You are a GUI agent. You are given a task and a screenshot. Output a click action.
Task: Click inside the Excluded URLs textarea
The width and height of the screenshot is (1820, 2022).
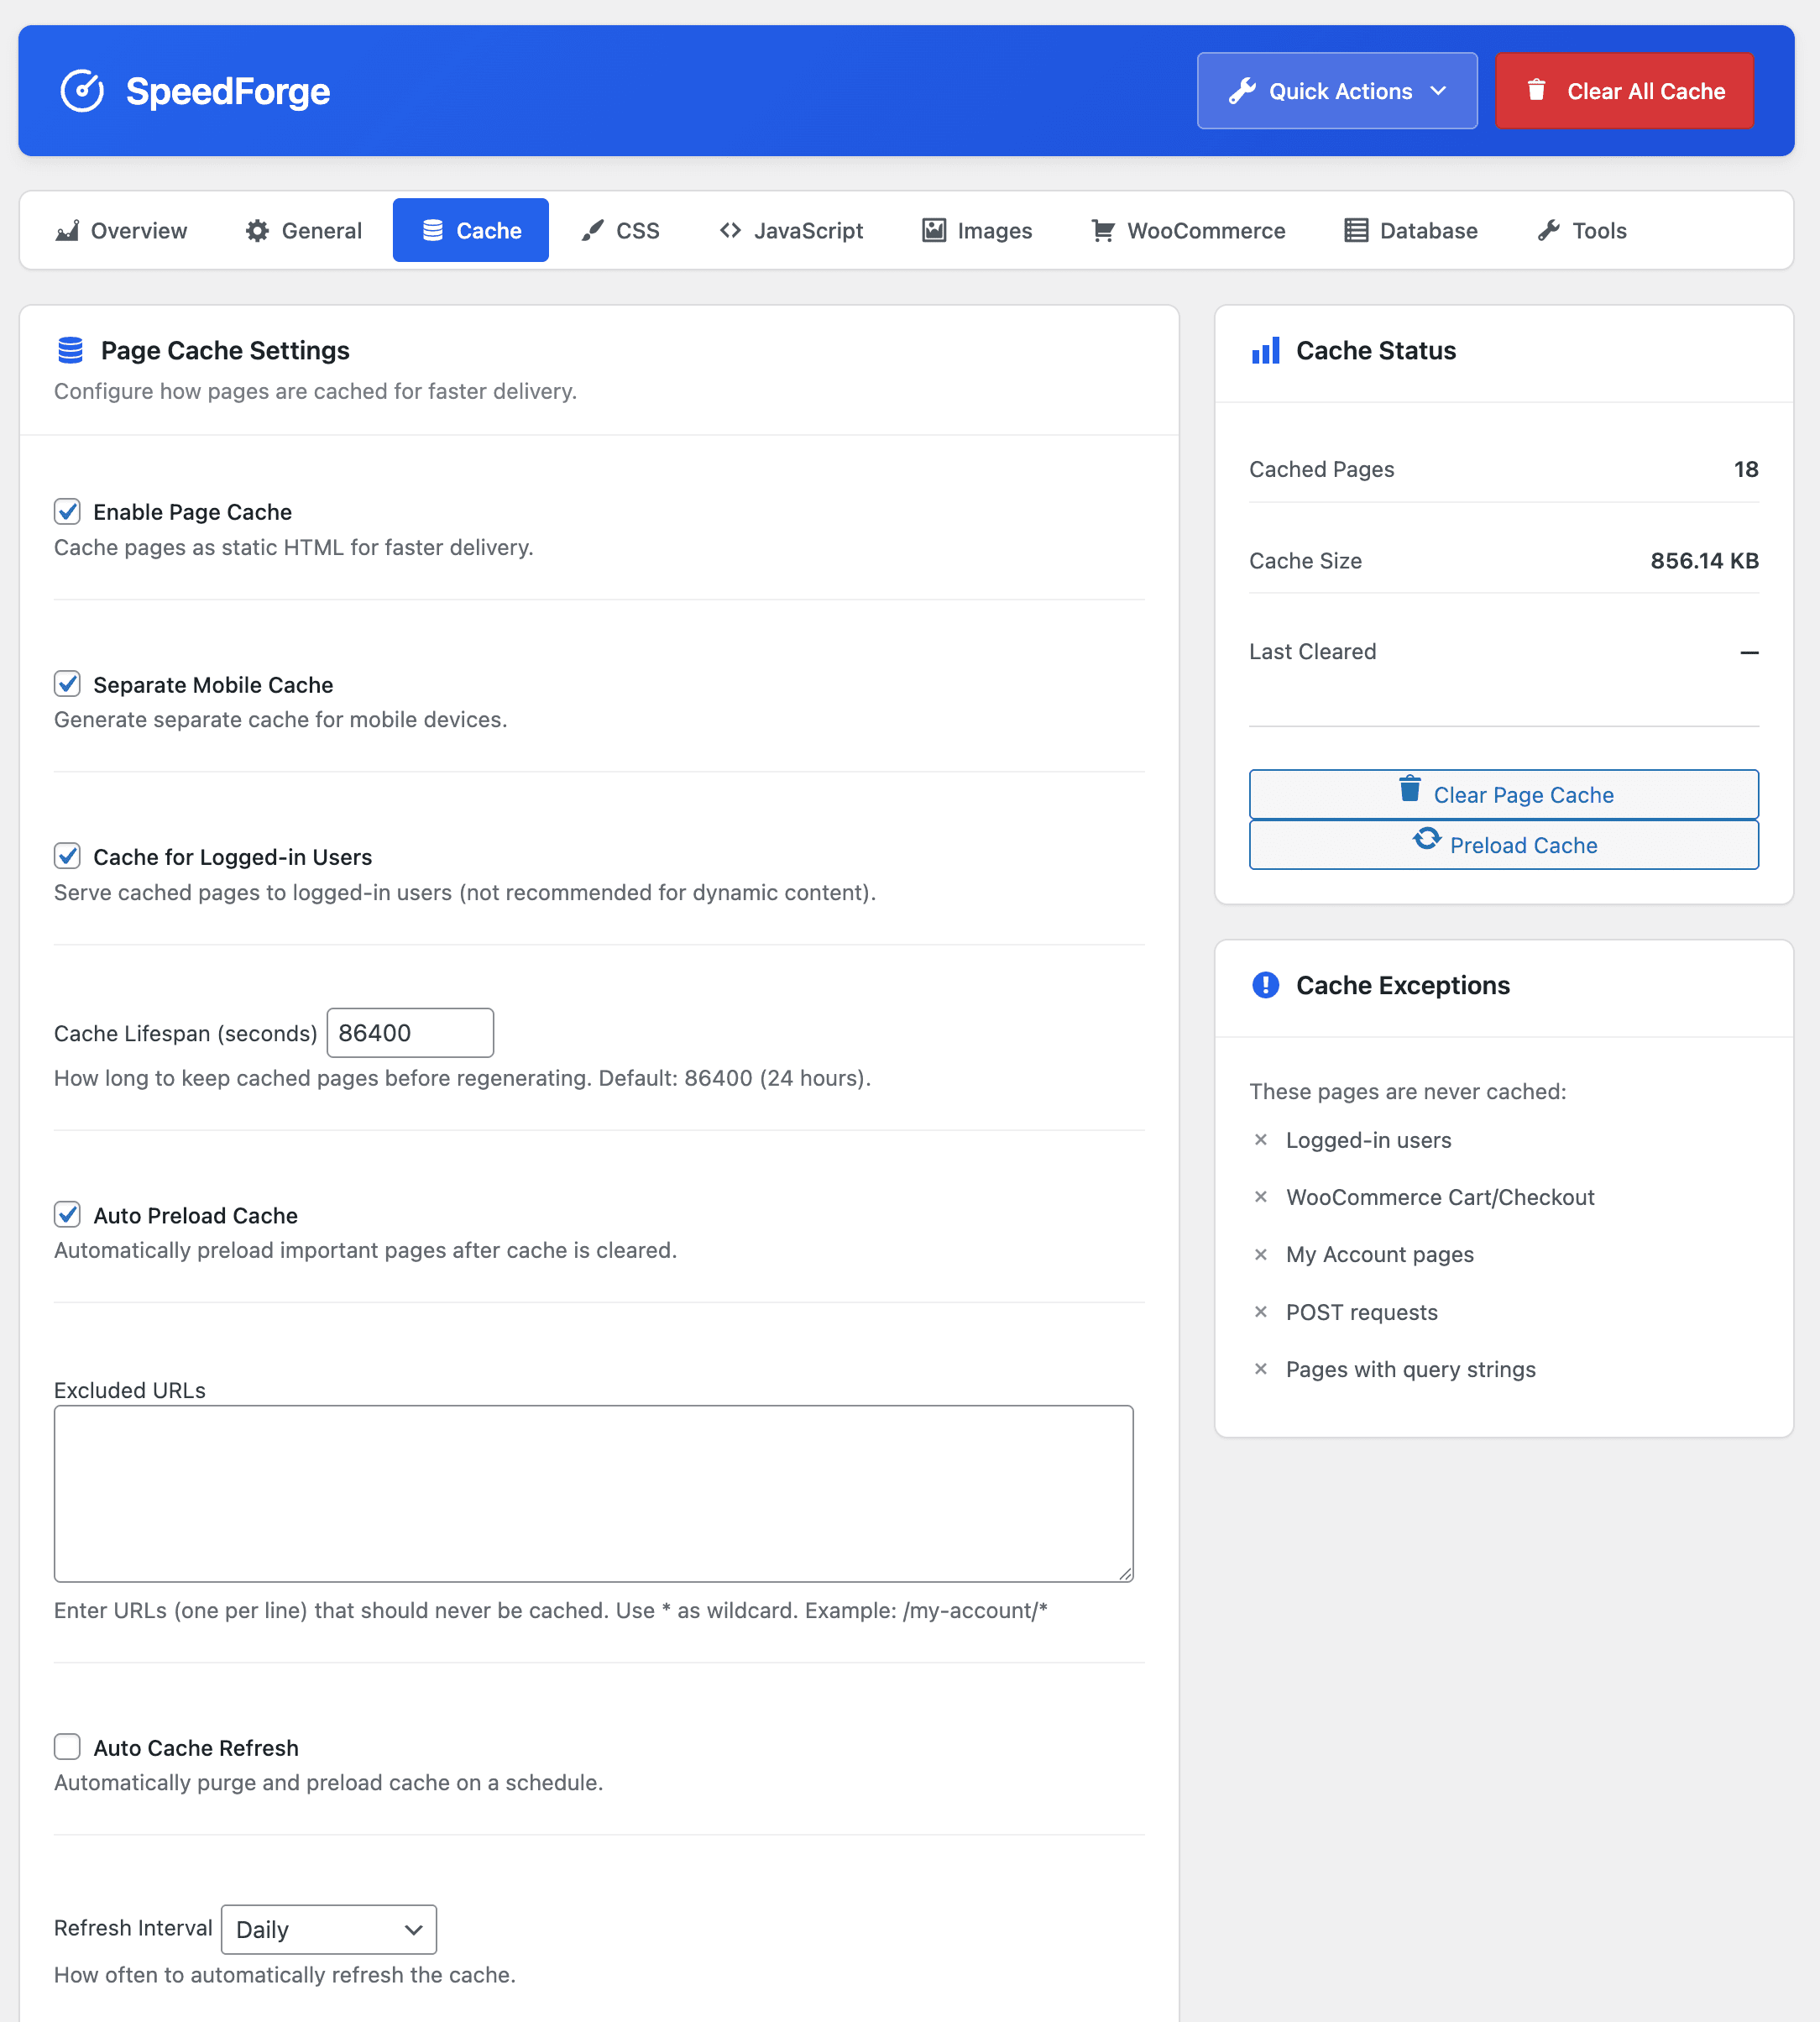(593, 1493)
